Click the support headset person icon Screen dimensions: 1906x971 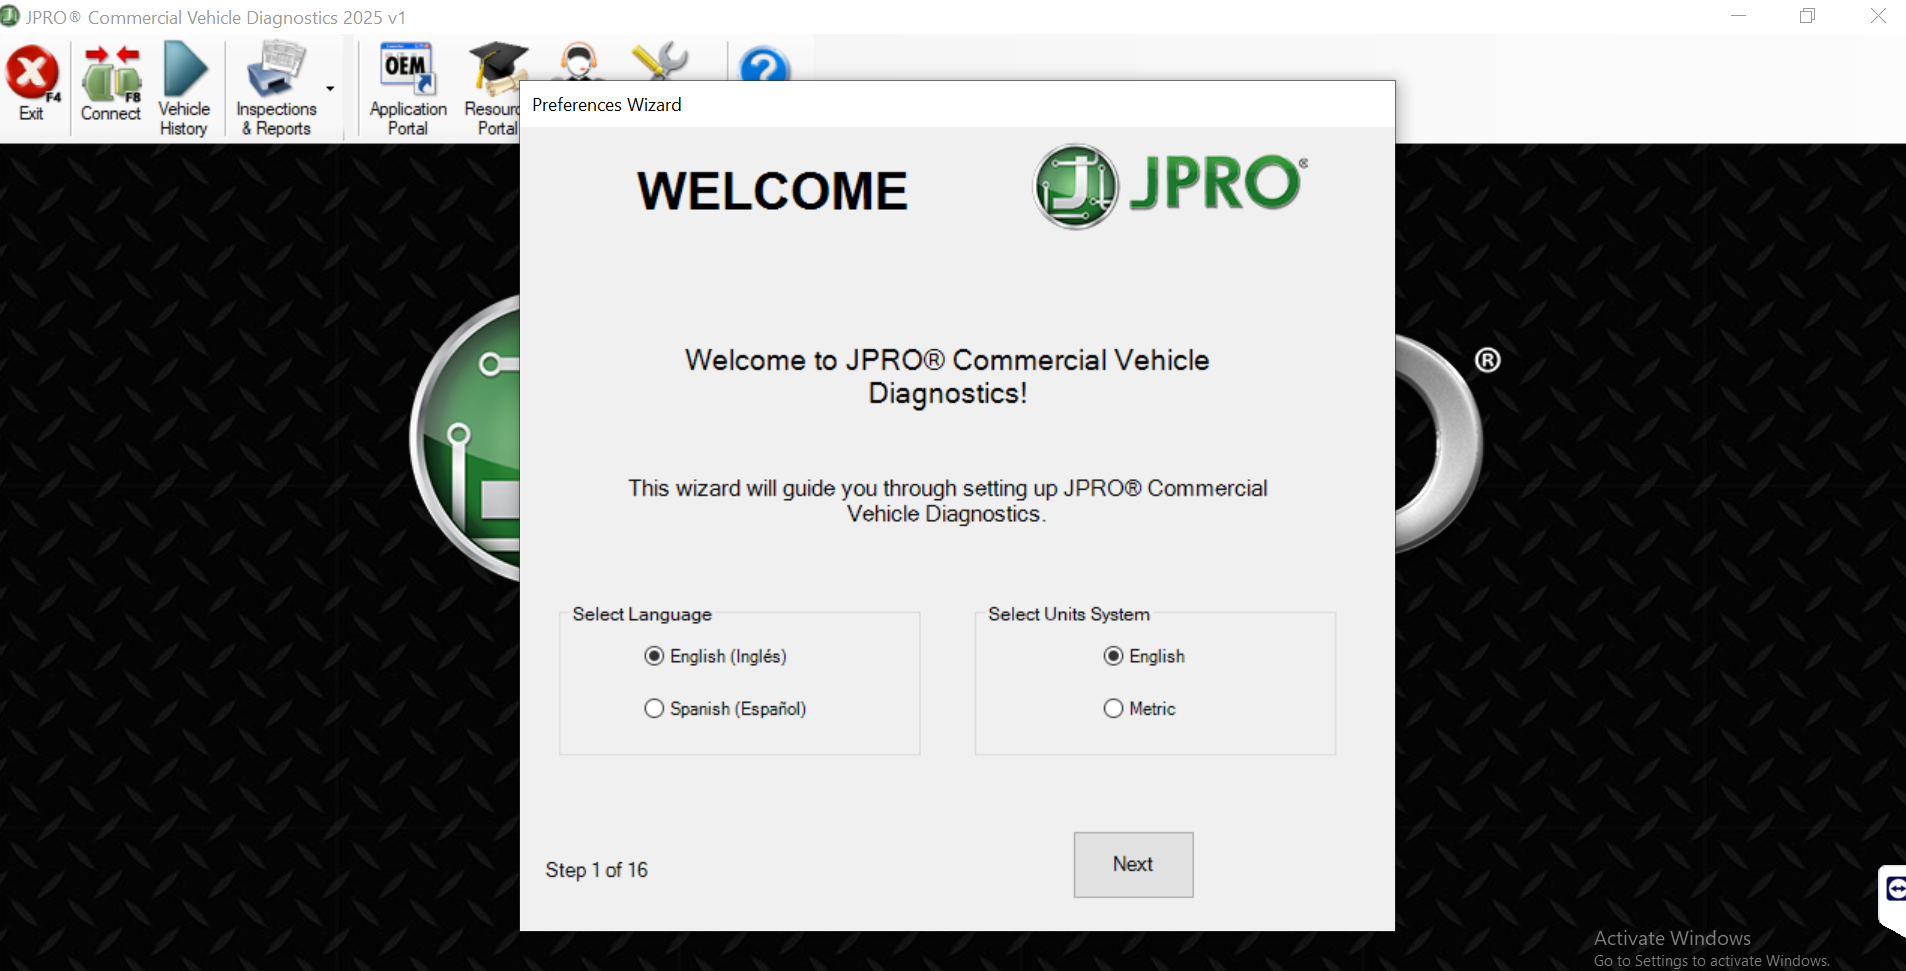coord(579,61)
